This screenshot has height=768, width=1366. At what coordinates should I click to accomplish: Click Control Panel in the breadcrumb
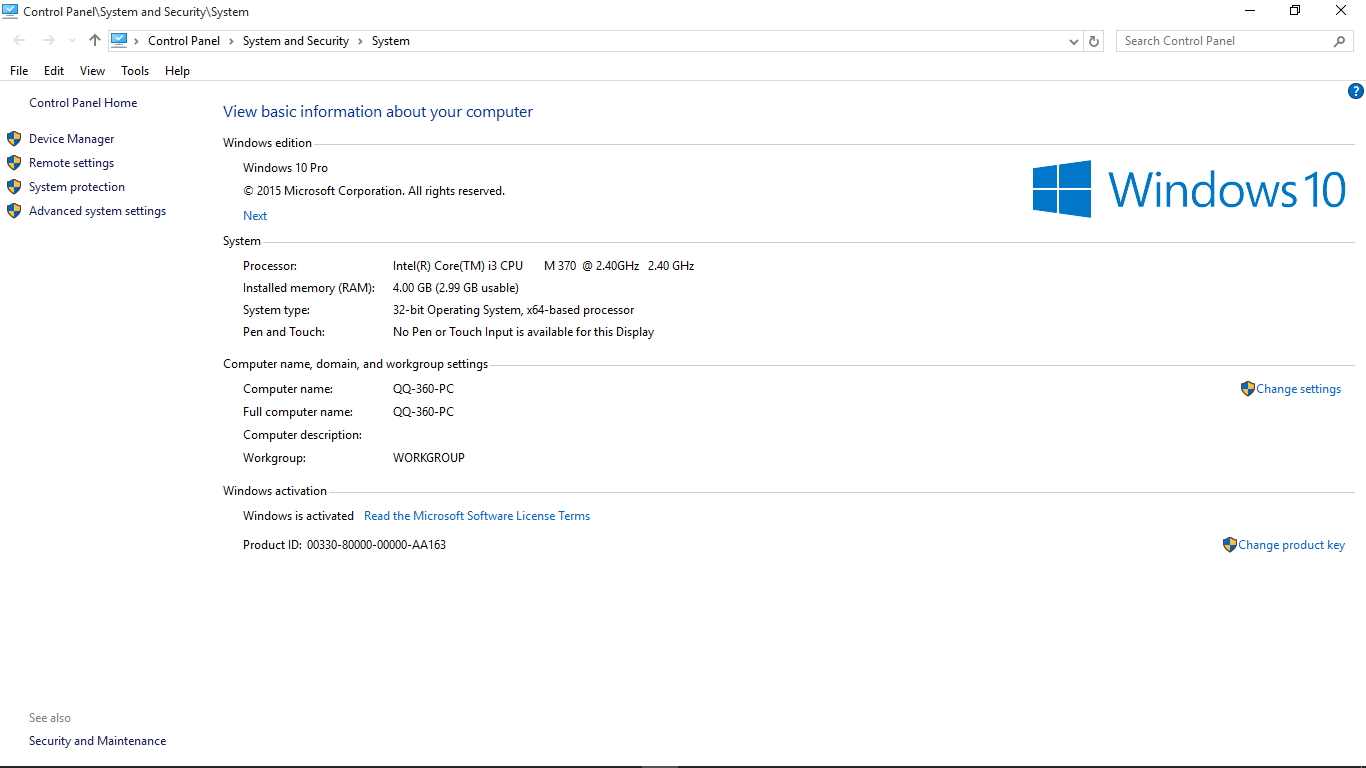(184, 41)
